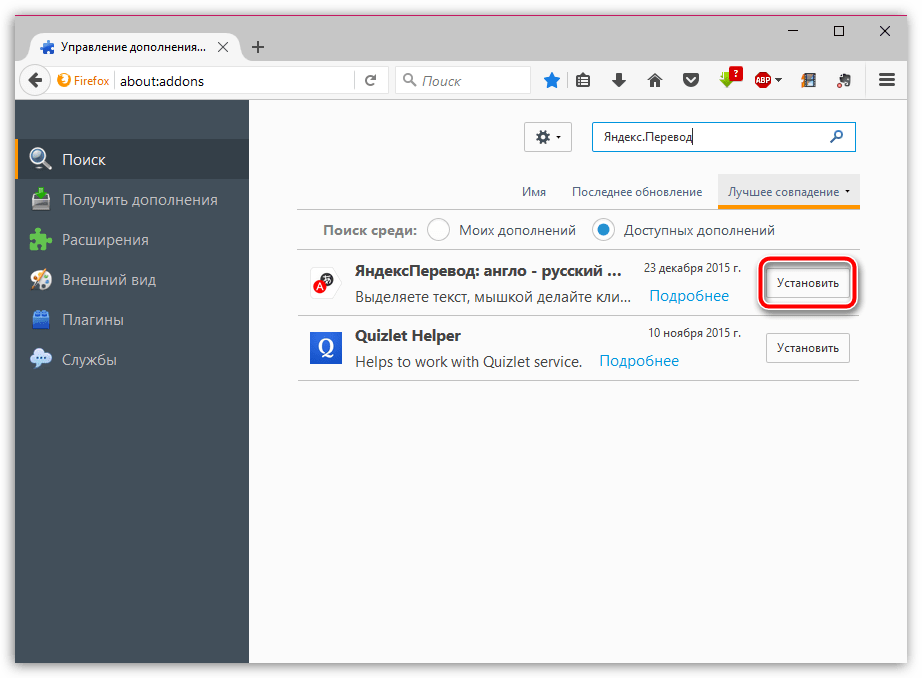Go to home page icon
Screen dimensions: 922x678
click(654, 80)
